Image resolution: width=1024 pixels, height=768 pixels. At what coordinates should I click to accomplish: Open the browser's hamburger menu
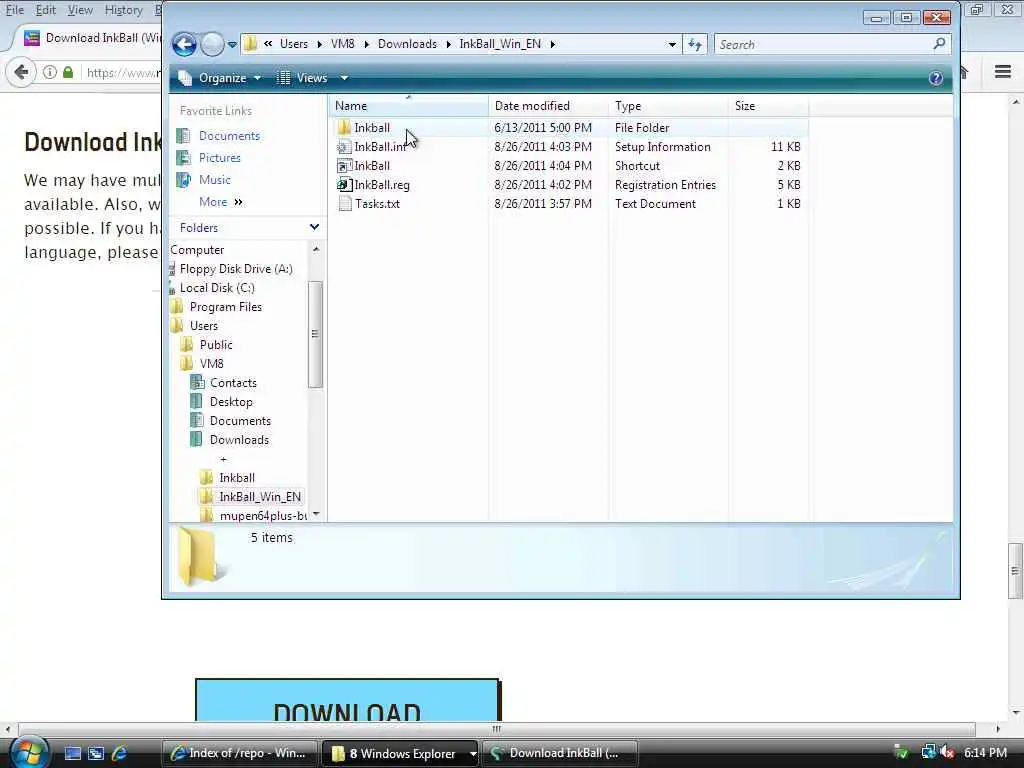1003,72
